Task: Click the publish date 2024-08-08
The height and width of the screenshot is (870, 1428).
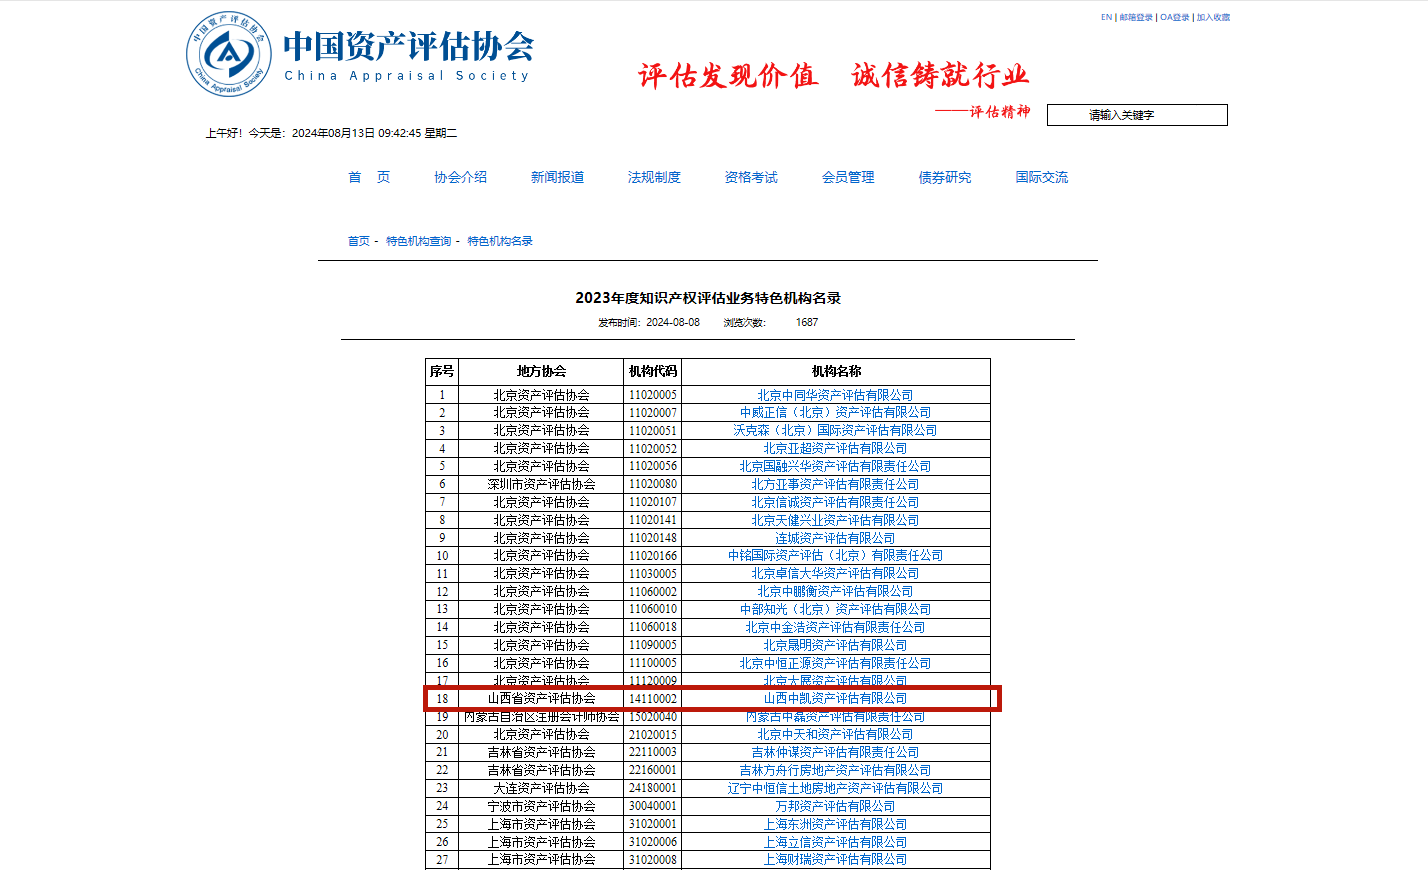Action: click(673, 322)
